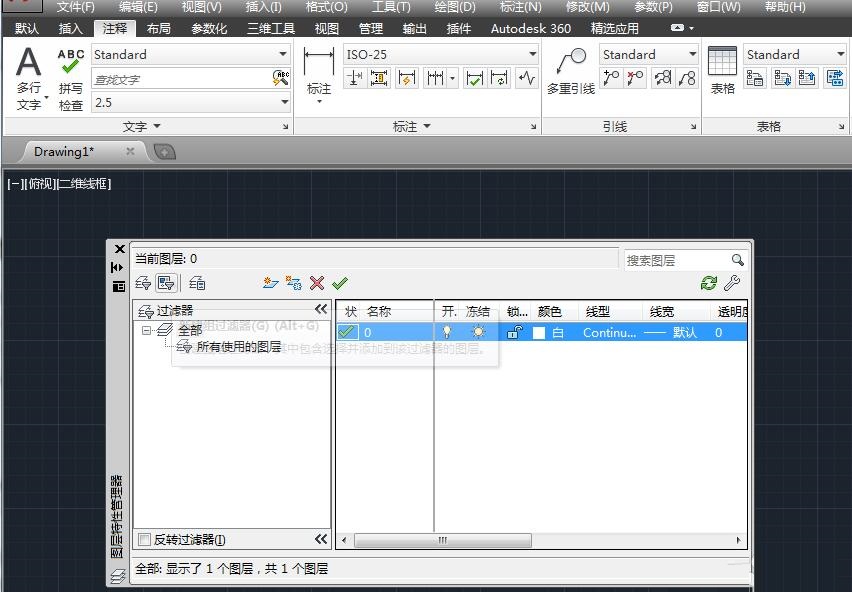
Task: Switch to the 参数化 ribbon tab
Action: point(209,28)
